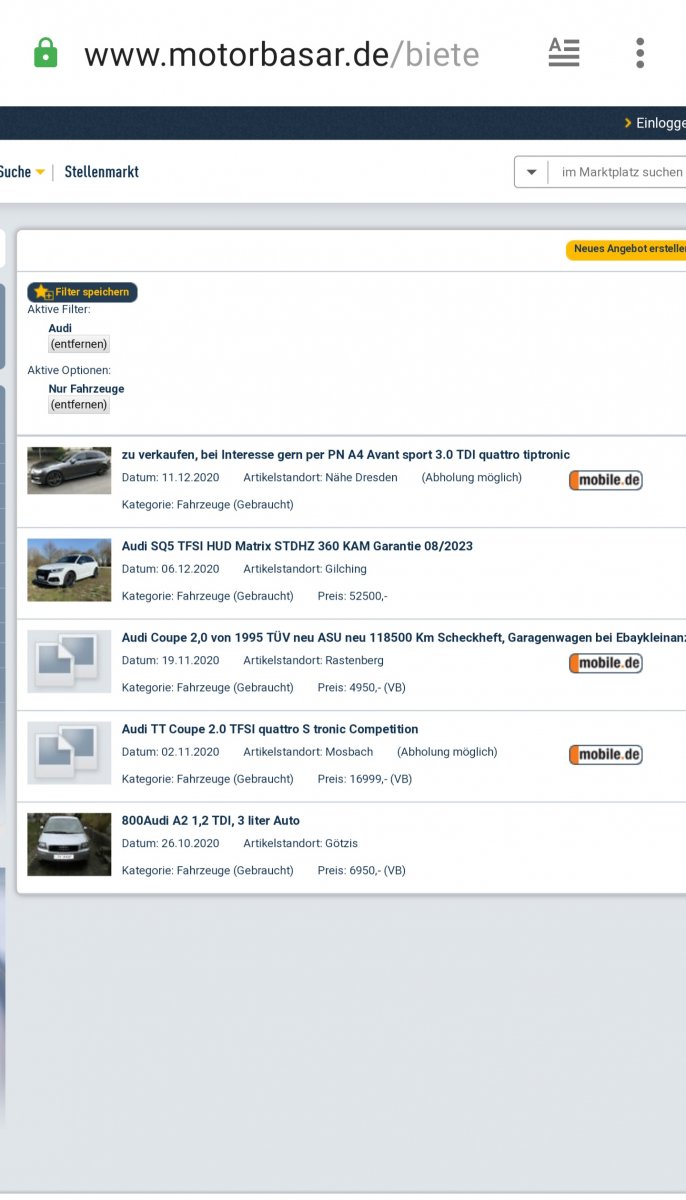The width and height of the screenshot is (686, 1200).
Task: Click 'Artikelstandort: Mosbach' text
Action: [308, 752]
